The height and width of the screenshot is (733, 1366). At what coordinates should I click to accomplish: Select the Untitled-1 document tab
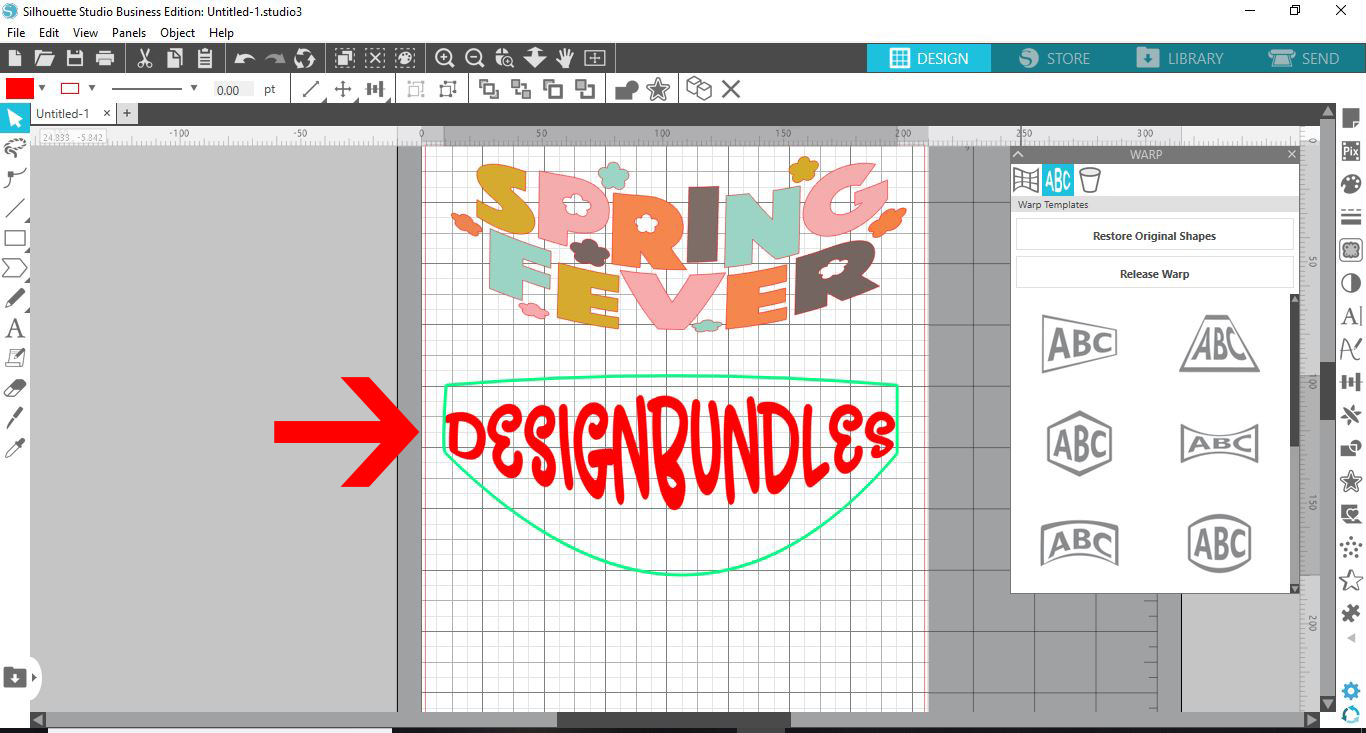(x=62, y=114)
